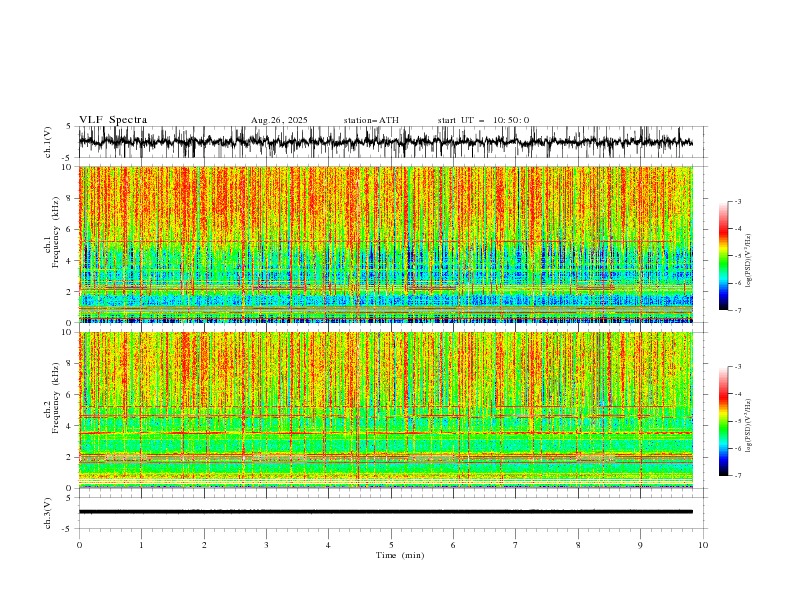The image size is (792, 612).
Task: Click the ch.2 'Frequency (kHz)' axis label
Action: click(56, 398)
